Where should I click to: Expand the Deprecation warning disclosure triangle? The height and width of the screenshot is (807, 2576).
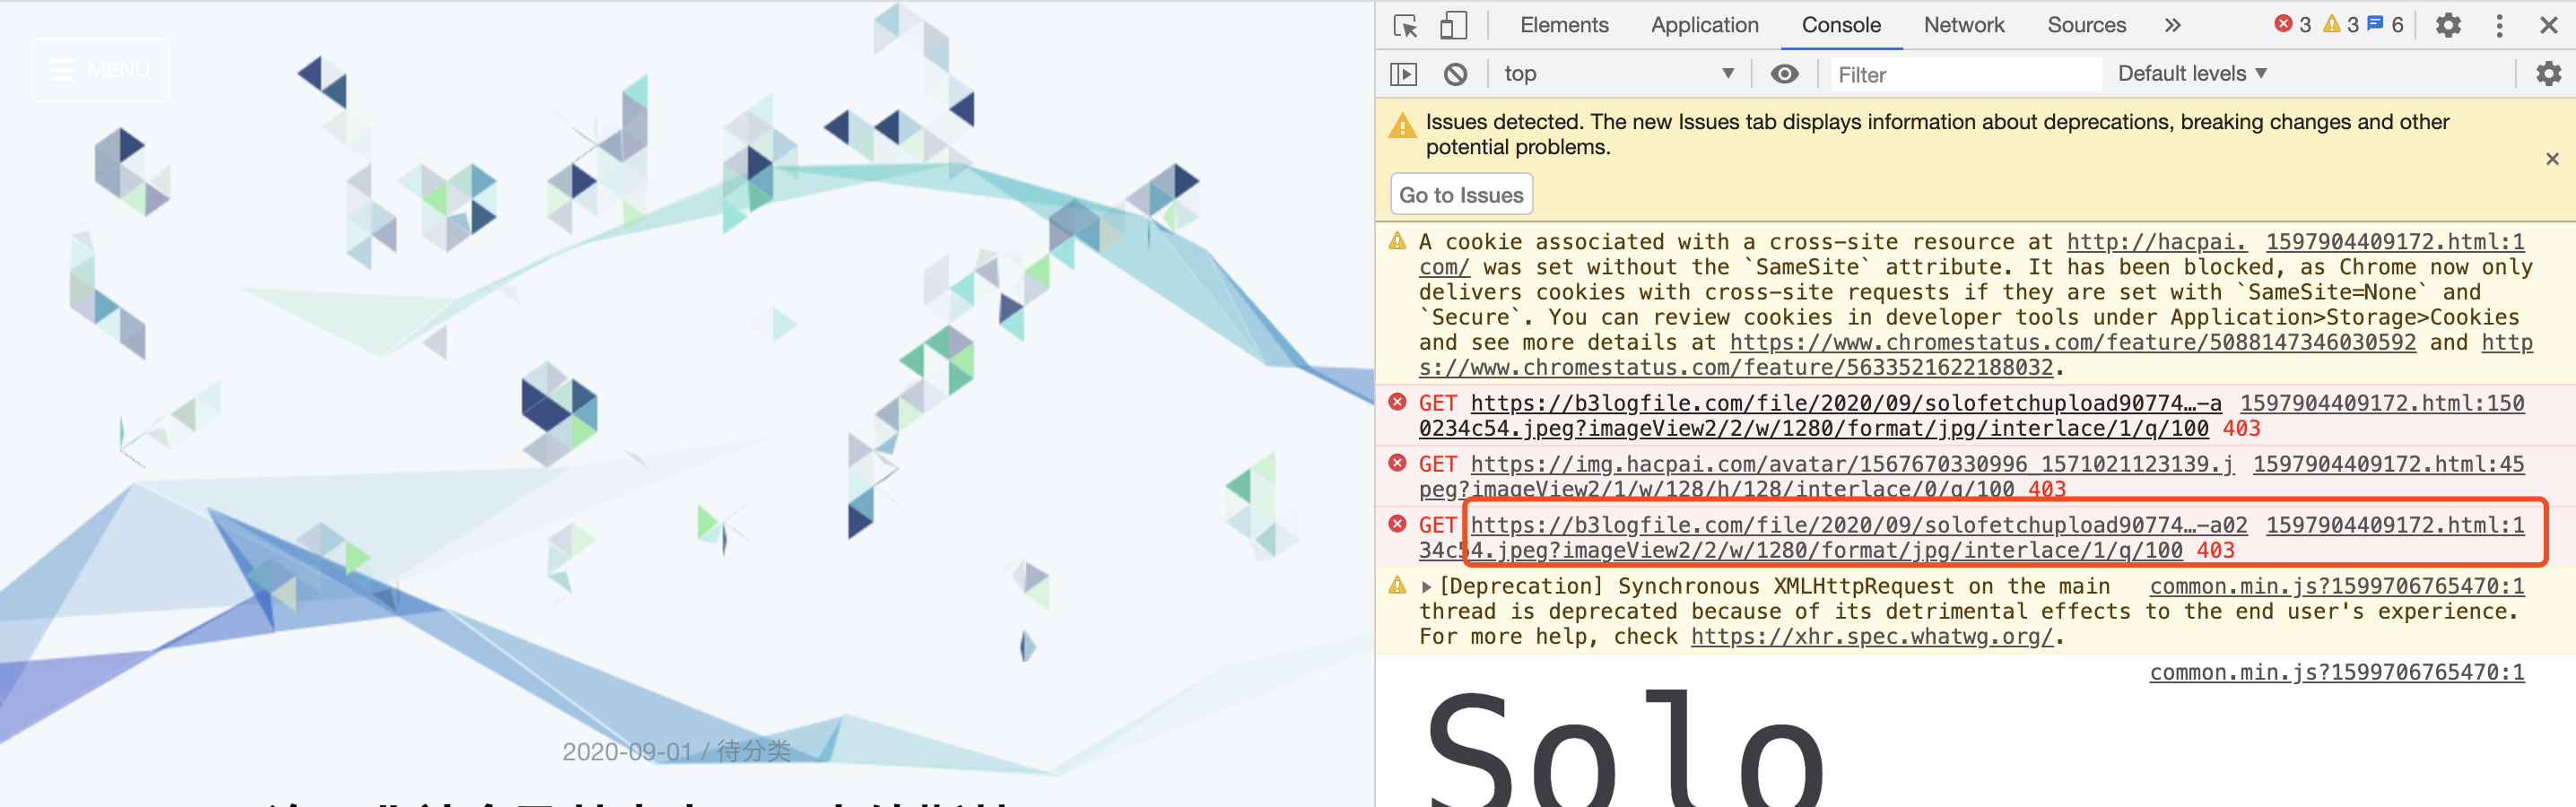tap(1427, 587)
